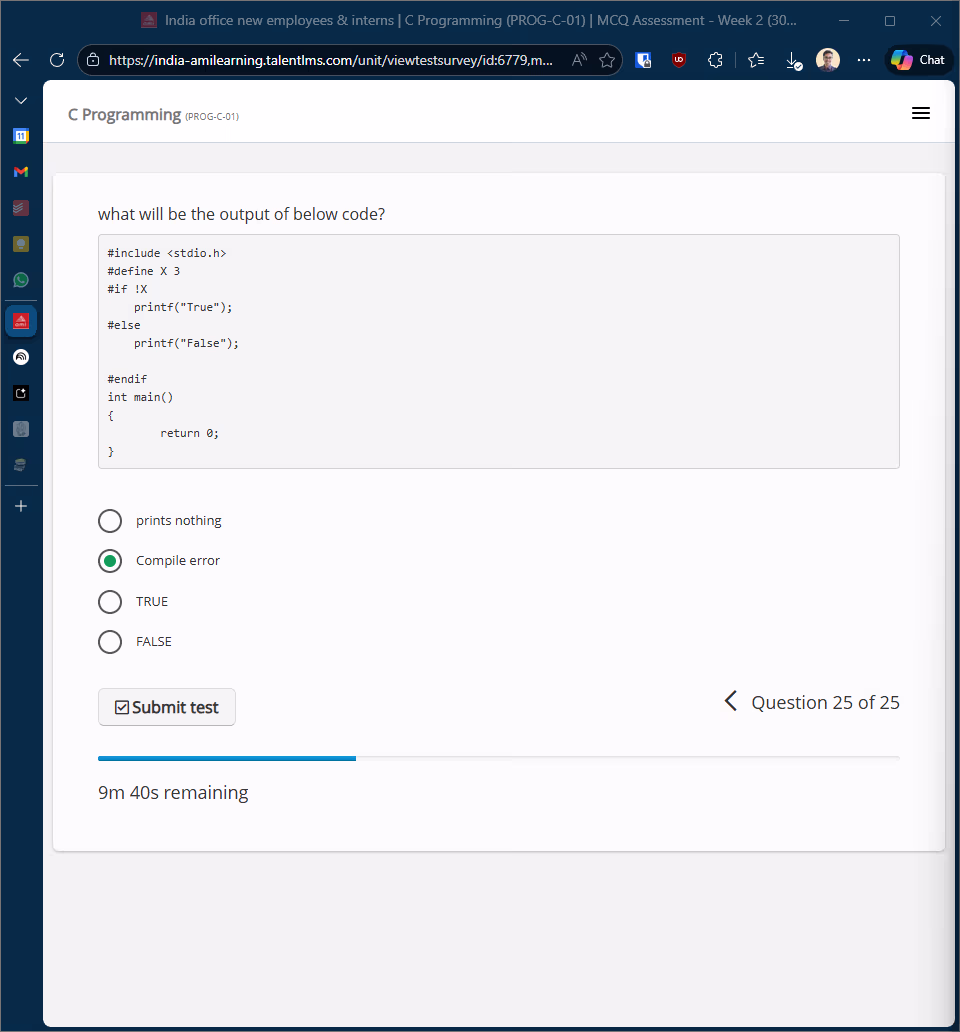
Task: Open the browser Extensions puzzle icon
Action: (x=715, y=60)
